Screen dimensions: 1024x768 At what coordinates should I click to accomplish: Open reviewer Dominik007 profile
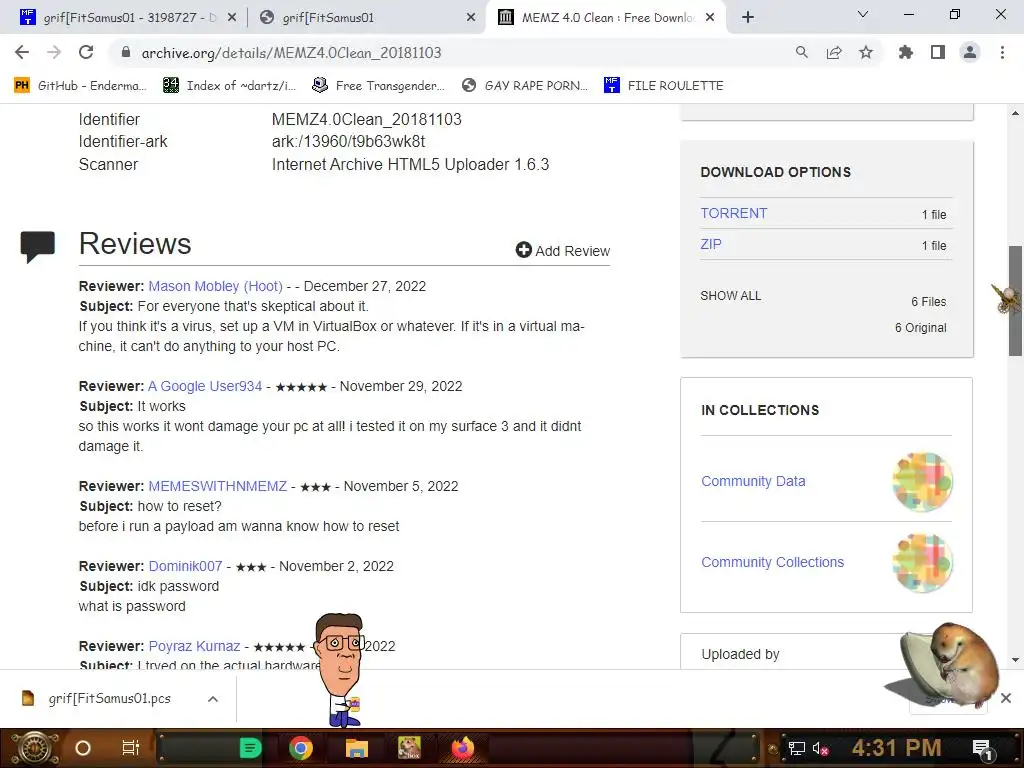[185, 566]
